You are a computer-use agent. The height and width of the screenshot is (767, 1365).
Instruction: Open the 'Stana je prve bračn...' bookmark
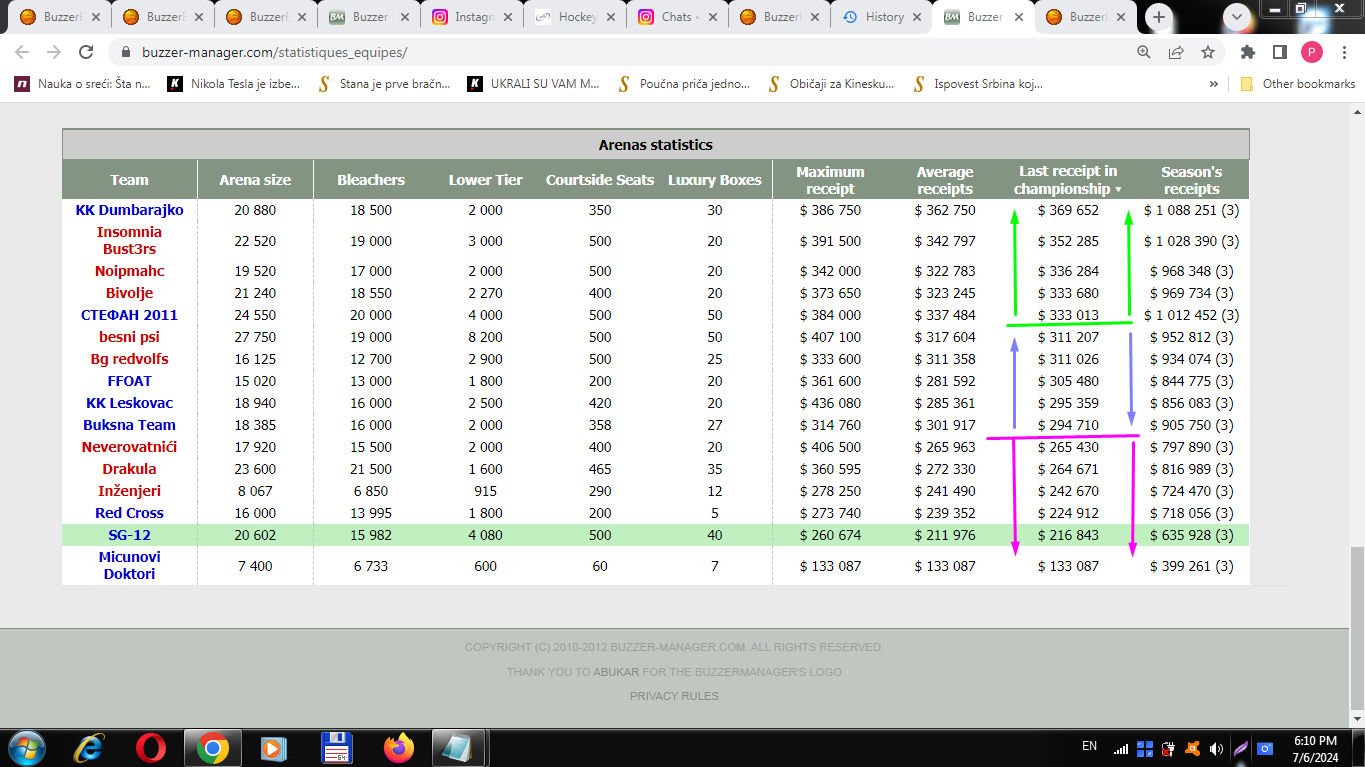[x=384, y=84]
